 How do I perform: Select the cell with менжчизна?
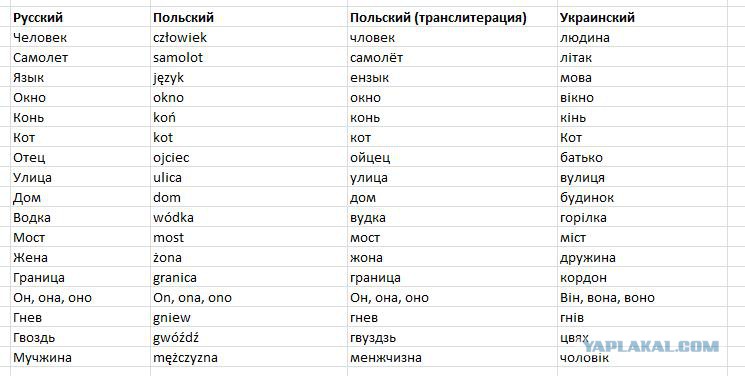[452, 357]
